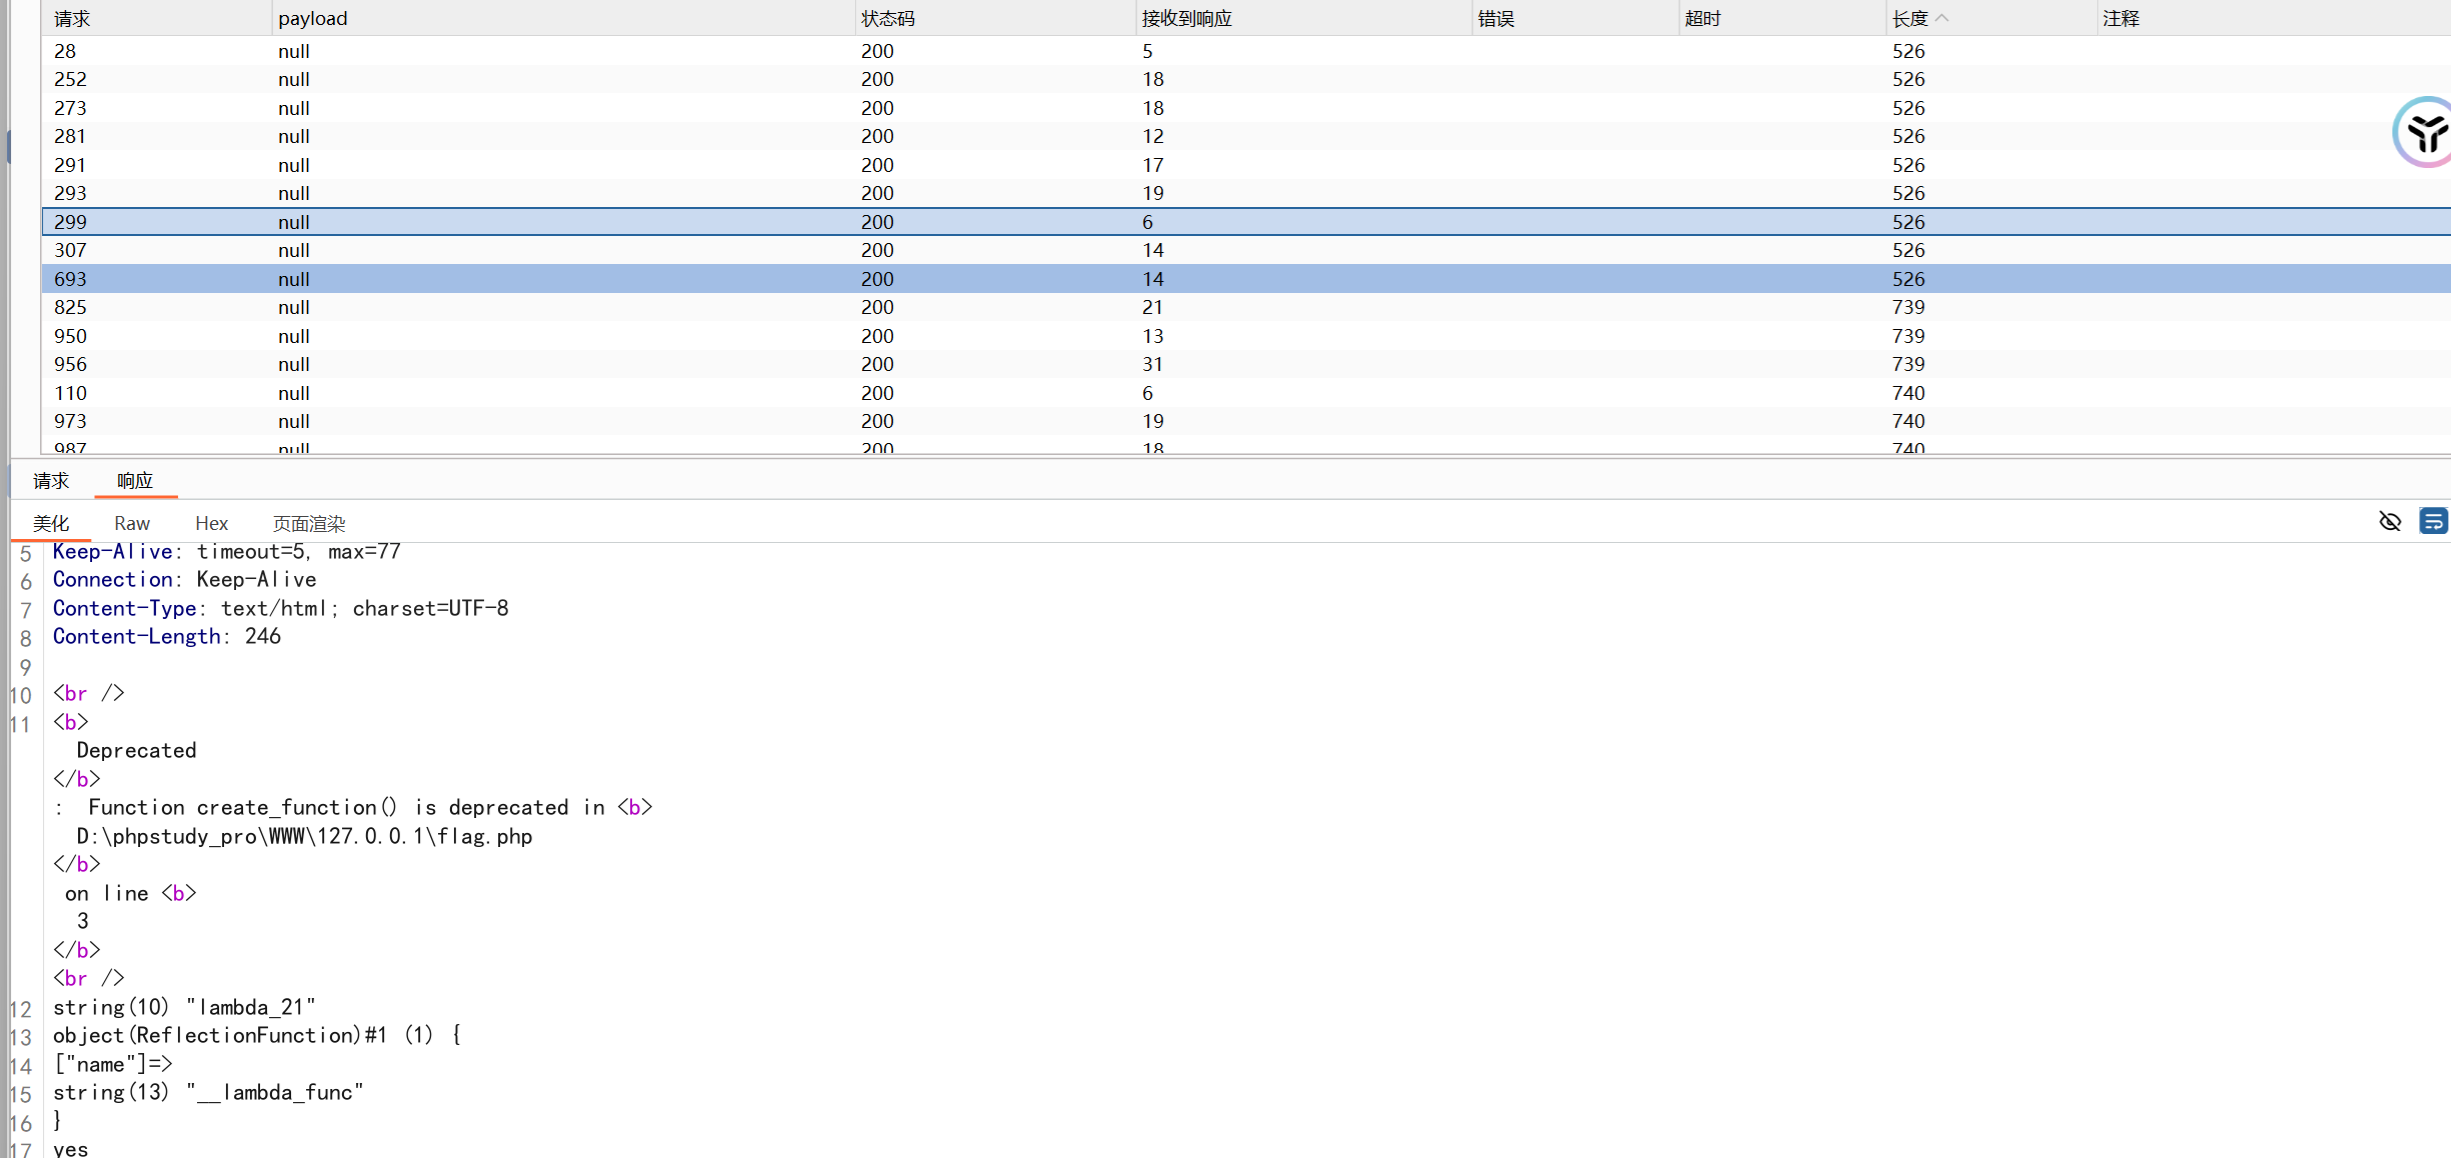Toggle hide non-printable characters eye icon
This screenshot has width=2451, height=1158.
tap(2389, 521)
